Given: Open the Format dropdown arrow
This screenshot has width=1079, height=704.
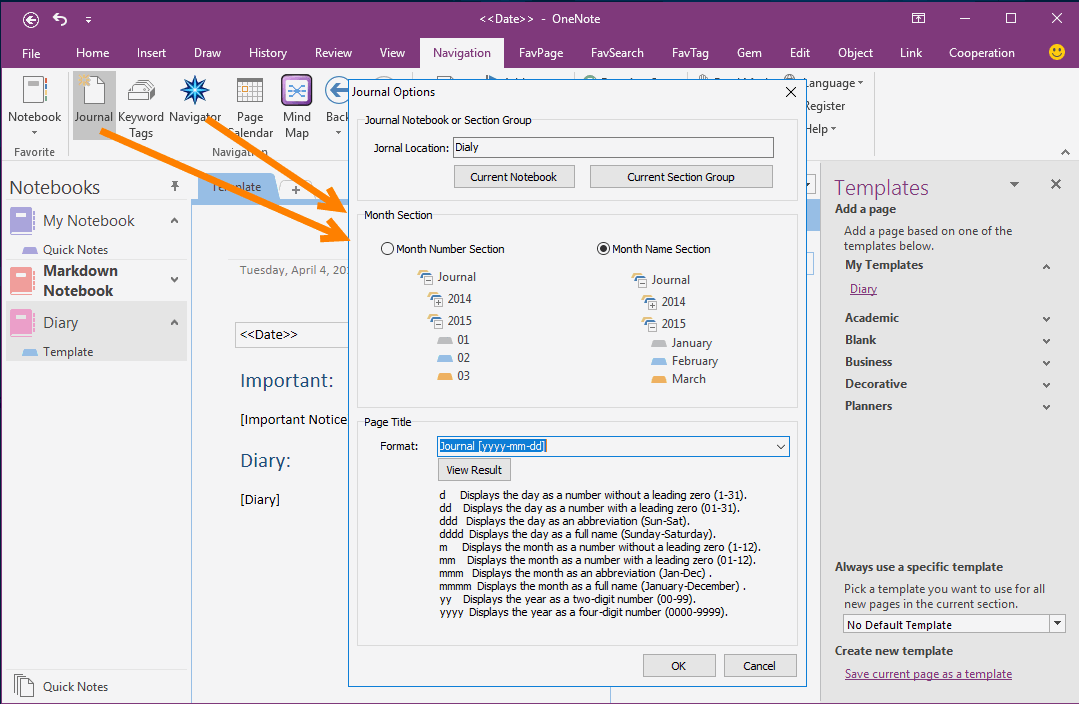Looking at the screenshot, I should pos(780,447).
